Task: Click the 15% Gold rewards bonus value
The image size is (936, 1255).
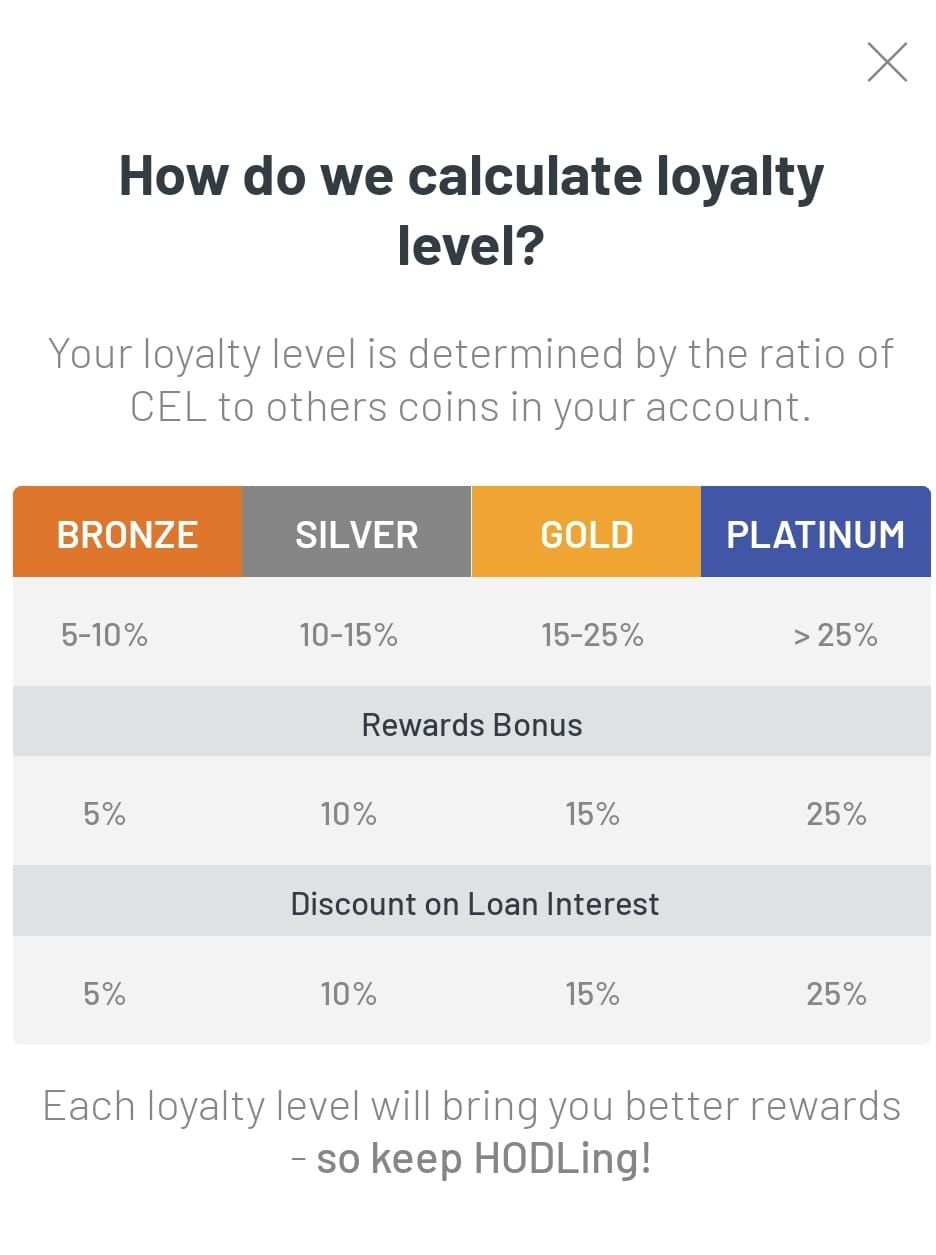Action: 592,814
